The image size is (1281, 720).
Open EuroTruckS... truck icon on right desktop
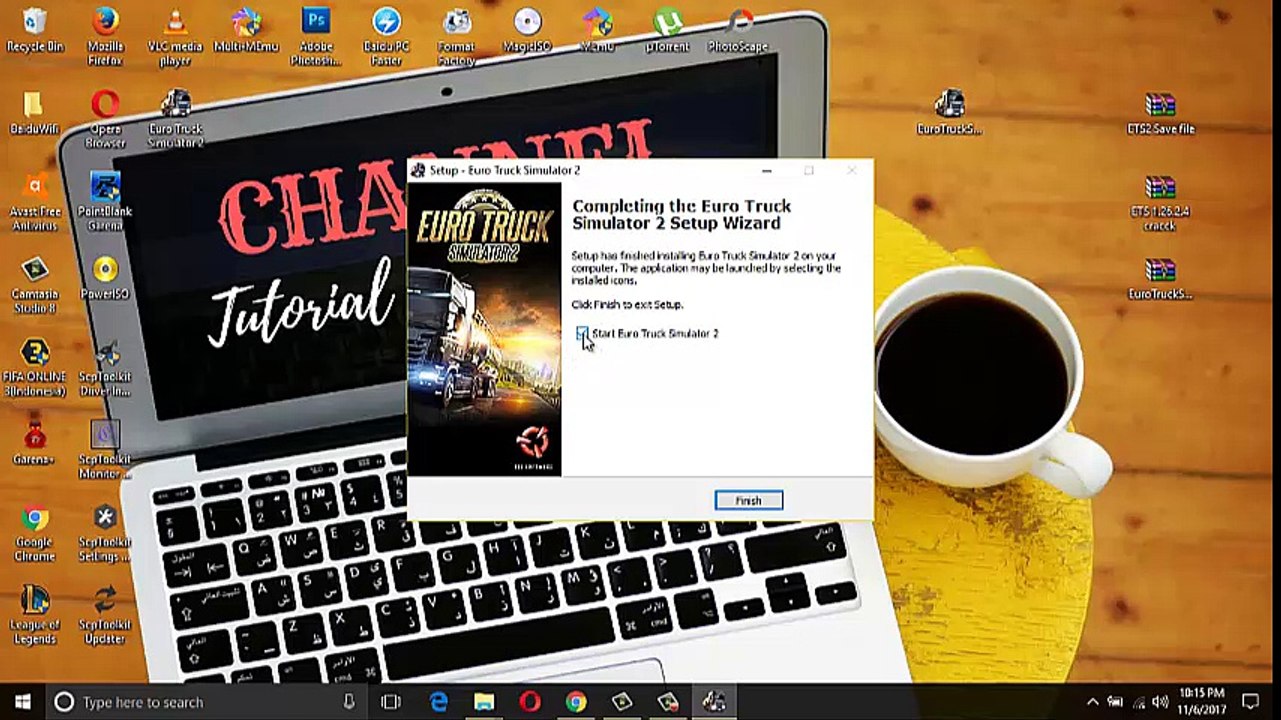[949, 112]
